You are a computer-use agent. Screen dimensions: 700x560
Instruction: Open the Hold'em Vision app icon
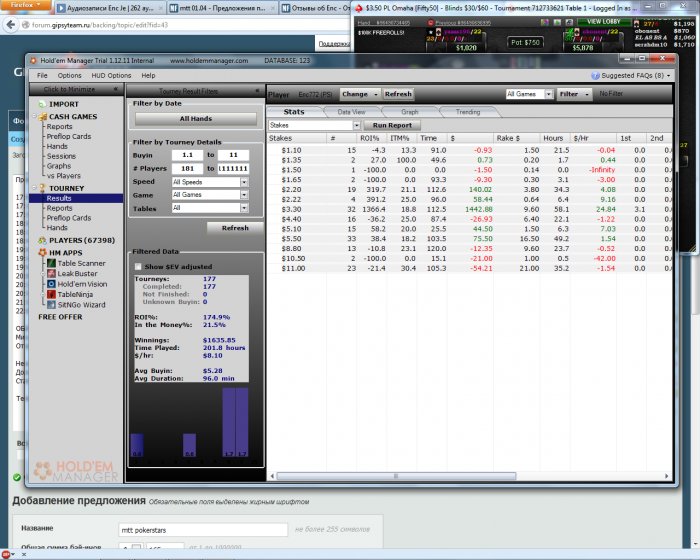pyautogui.click(x=51, y=284)
